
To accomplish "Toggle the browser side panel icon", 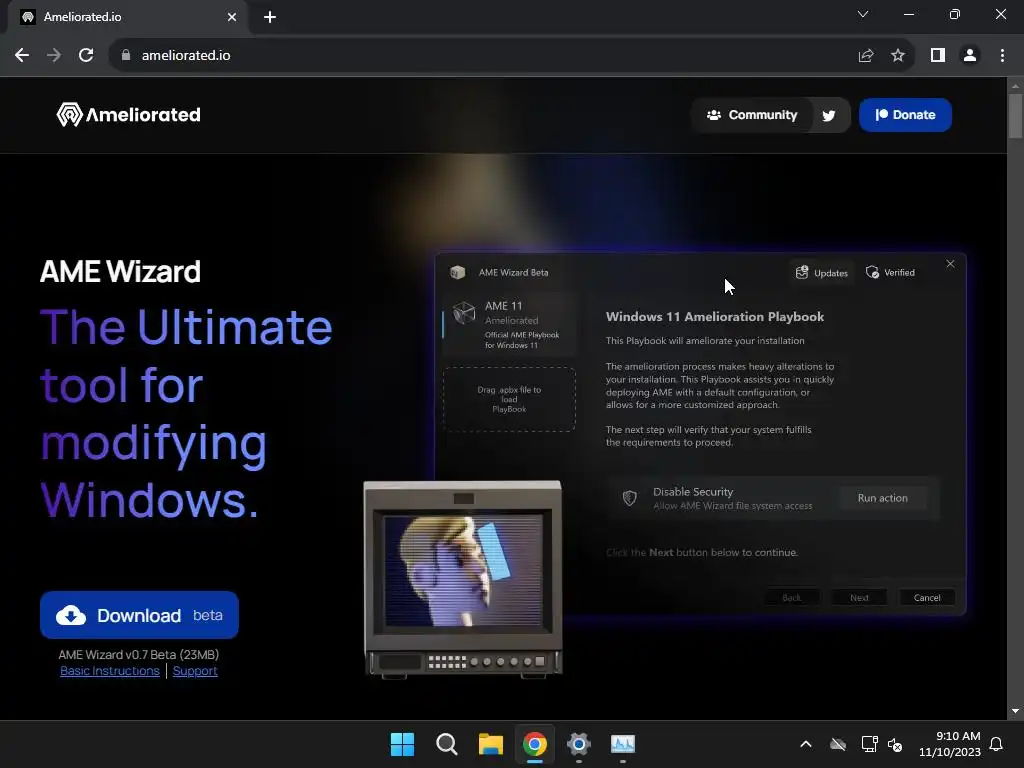I will tap(938, 56).
